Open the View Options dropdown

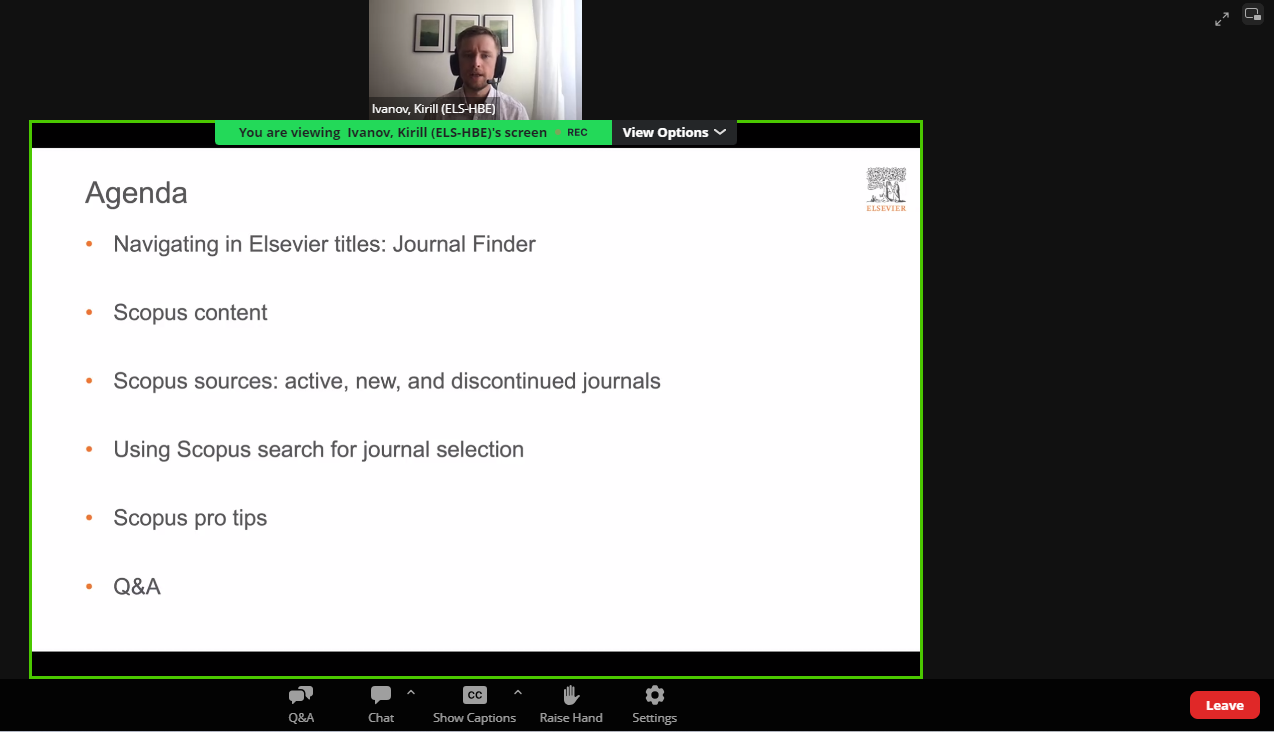(674, 132)
